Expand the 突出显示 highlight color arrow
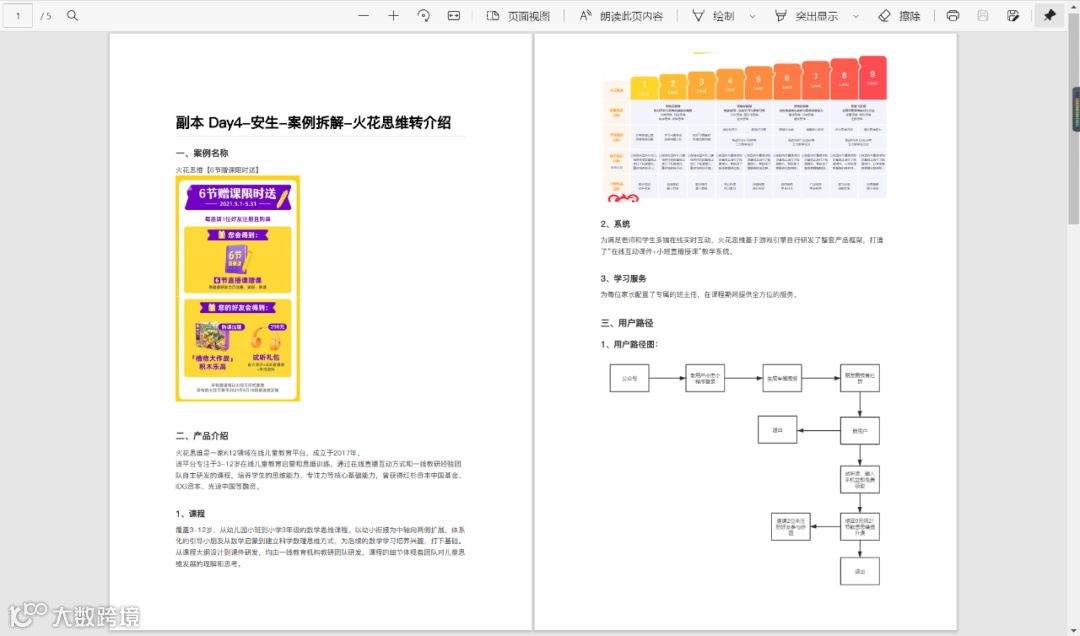The width and height of the screenshot is (1080, 636). point(856,16)
